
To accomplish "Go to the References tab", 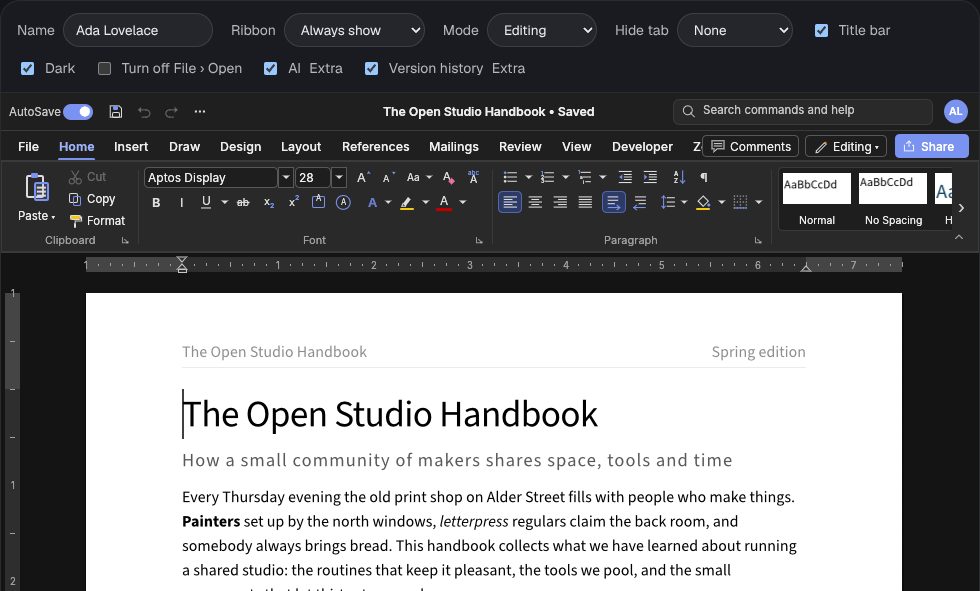I will tap(376, 147).
